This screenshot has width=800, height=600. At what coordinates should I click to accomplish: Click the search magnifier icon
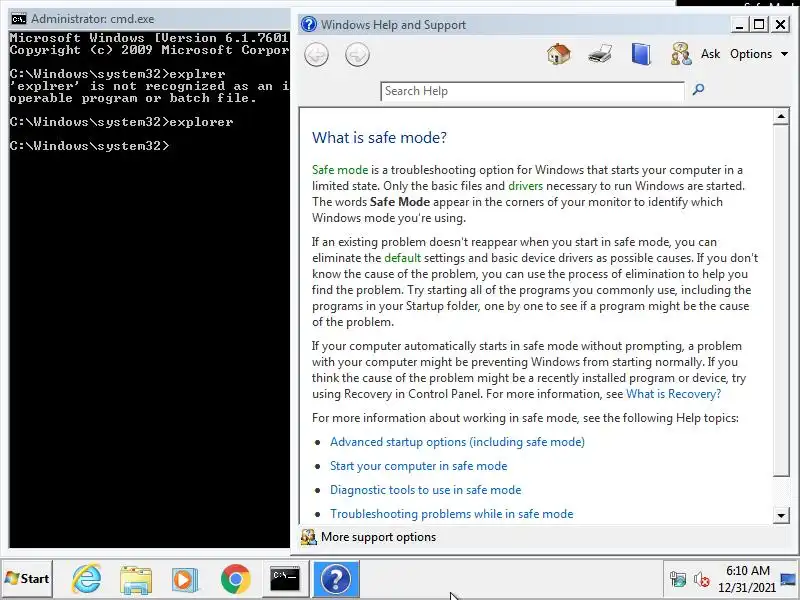coord(698,90)
